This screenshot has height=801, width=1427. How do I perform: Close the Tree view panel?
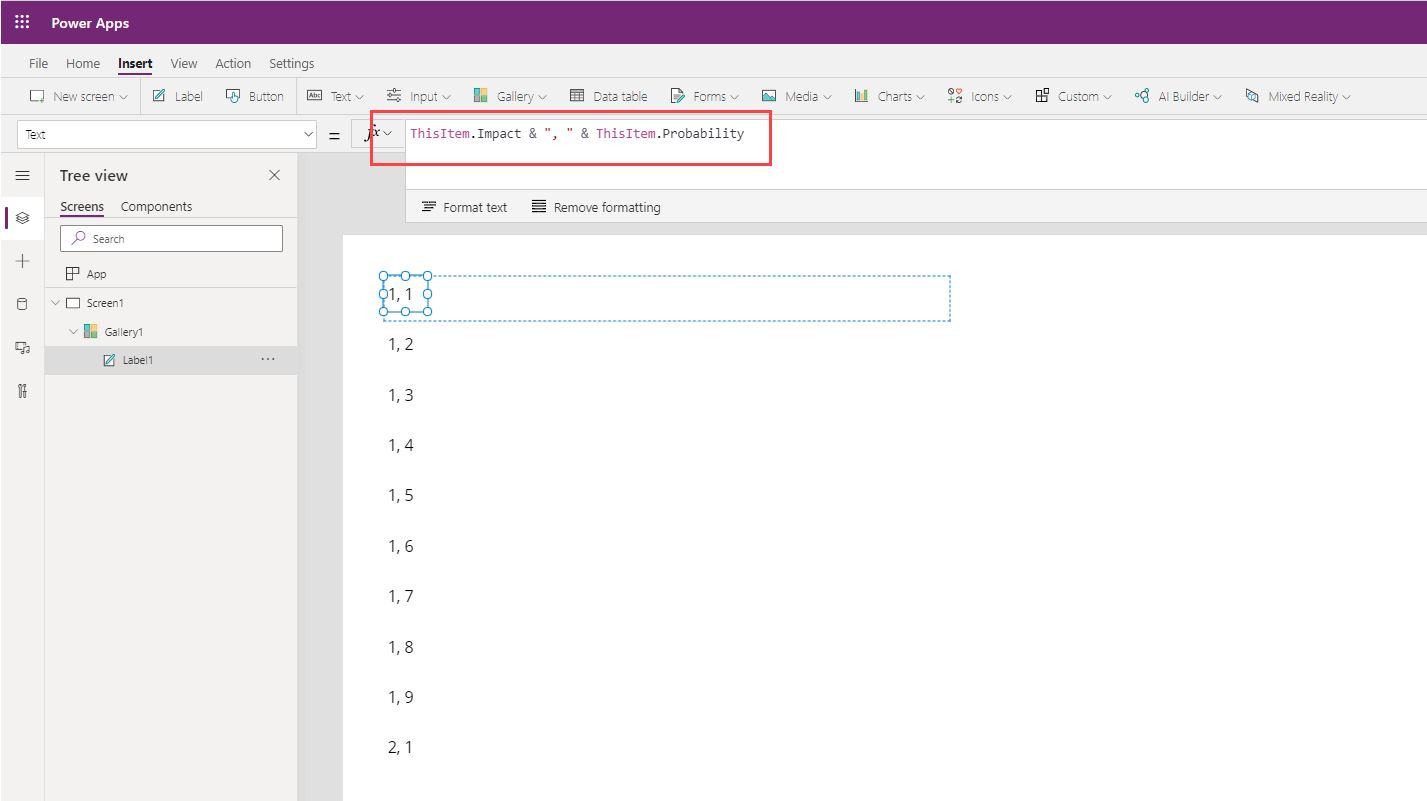click(x=275, y=175)
